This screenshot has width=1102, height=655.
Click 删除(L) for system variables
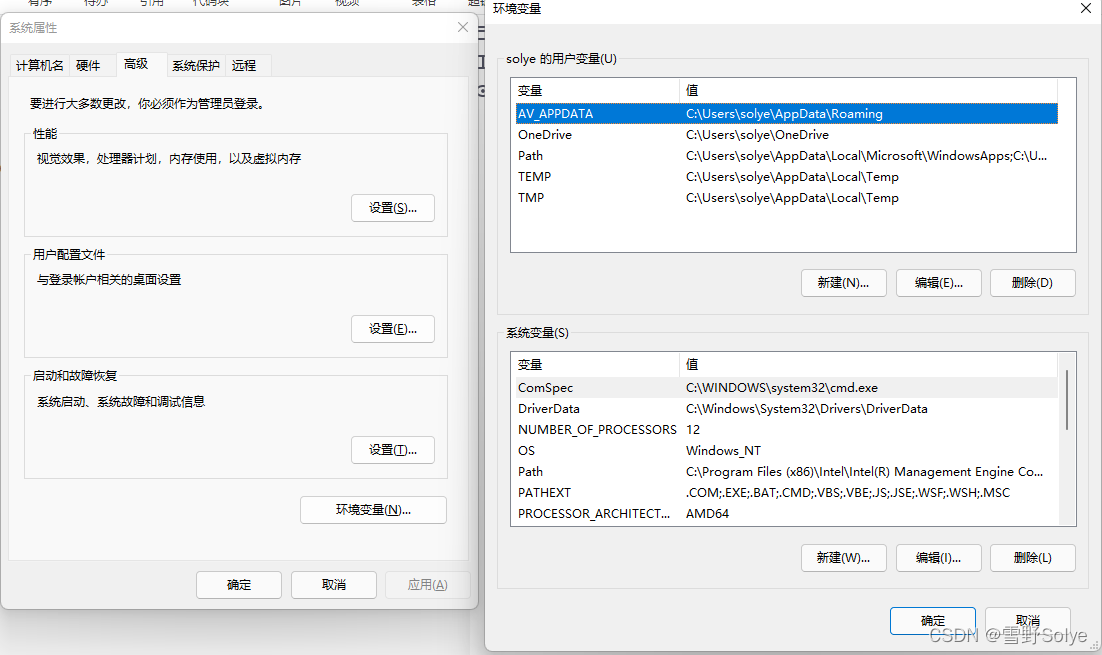tap(1032, 558)
